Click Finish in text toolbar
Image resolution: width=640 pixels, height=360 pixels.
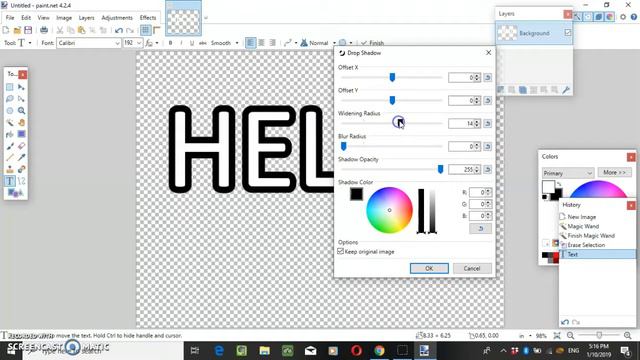point(372,43)
